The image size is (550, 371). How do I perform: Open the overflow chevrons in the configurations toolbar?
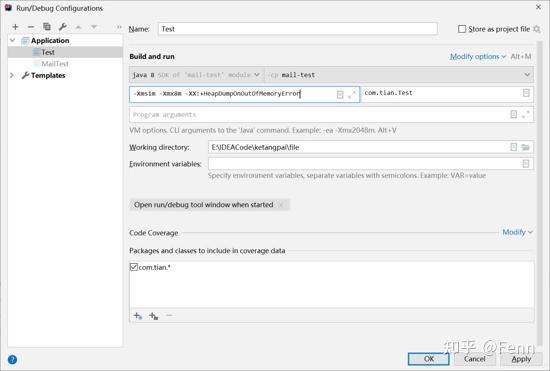point(119,27)
